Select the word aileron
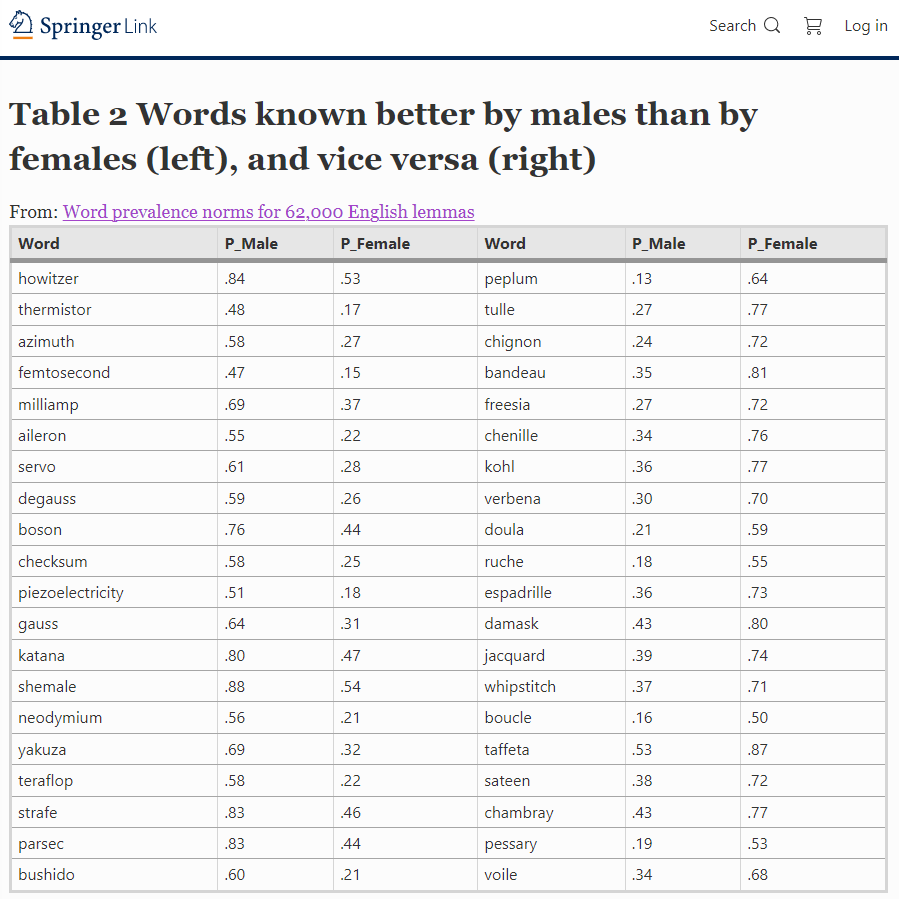 [x=42, y=436]
